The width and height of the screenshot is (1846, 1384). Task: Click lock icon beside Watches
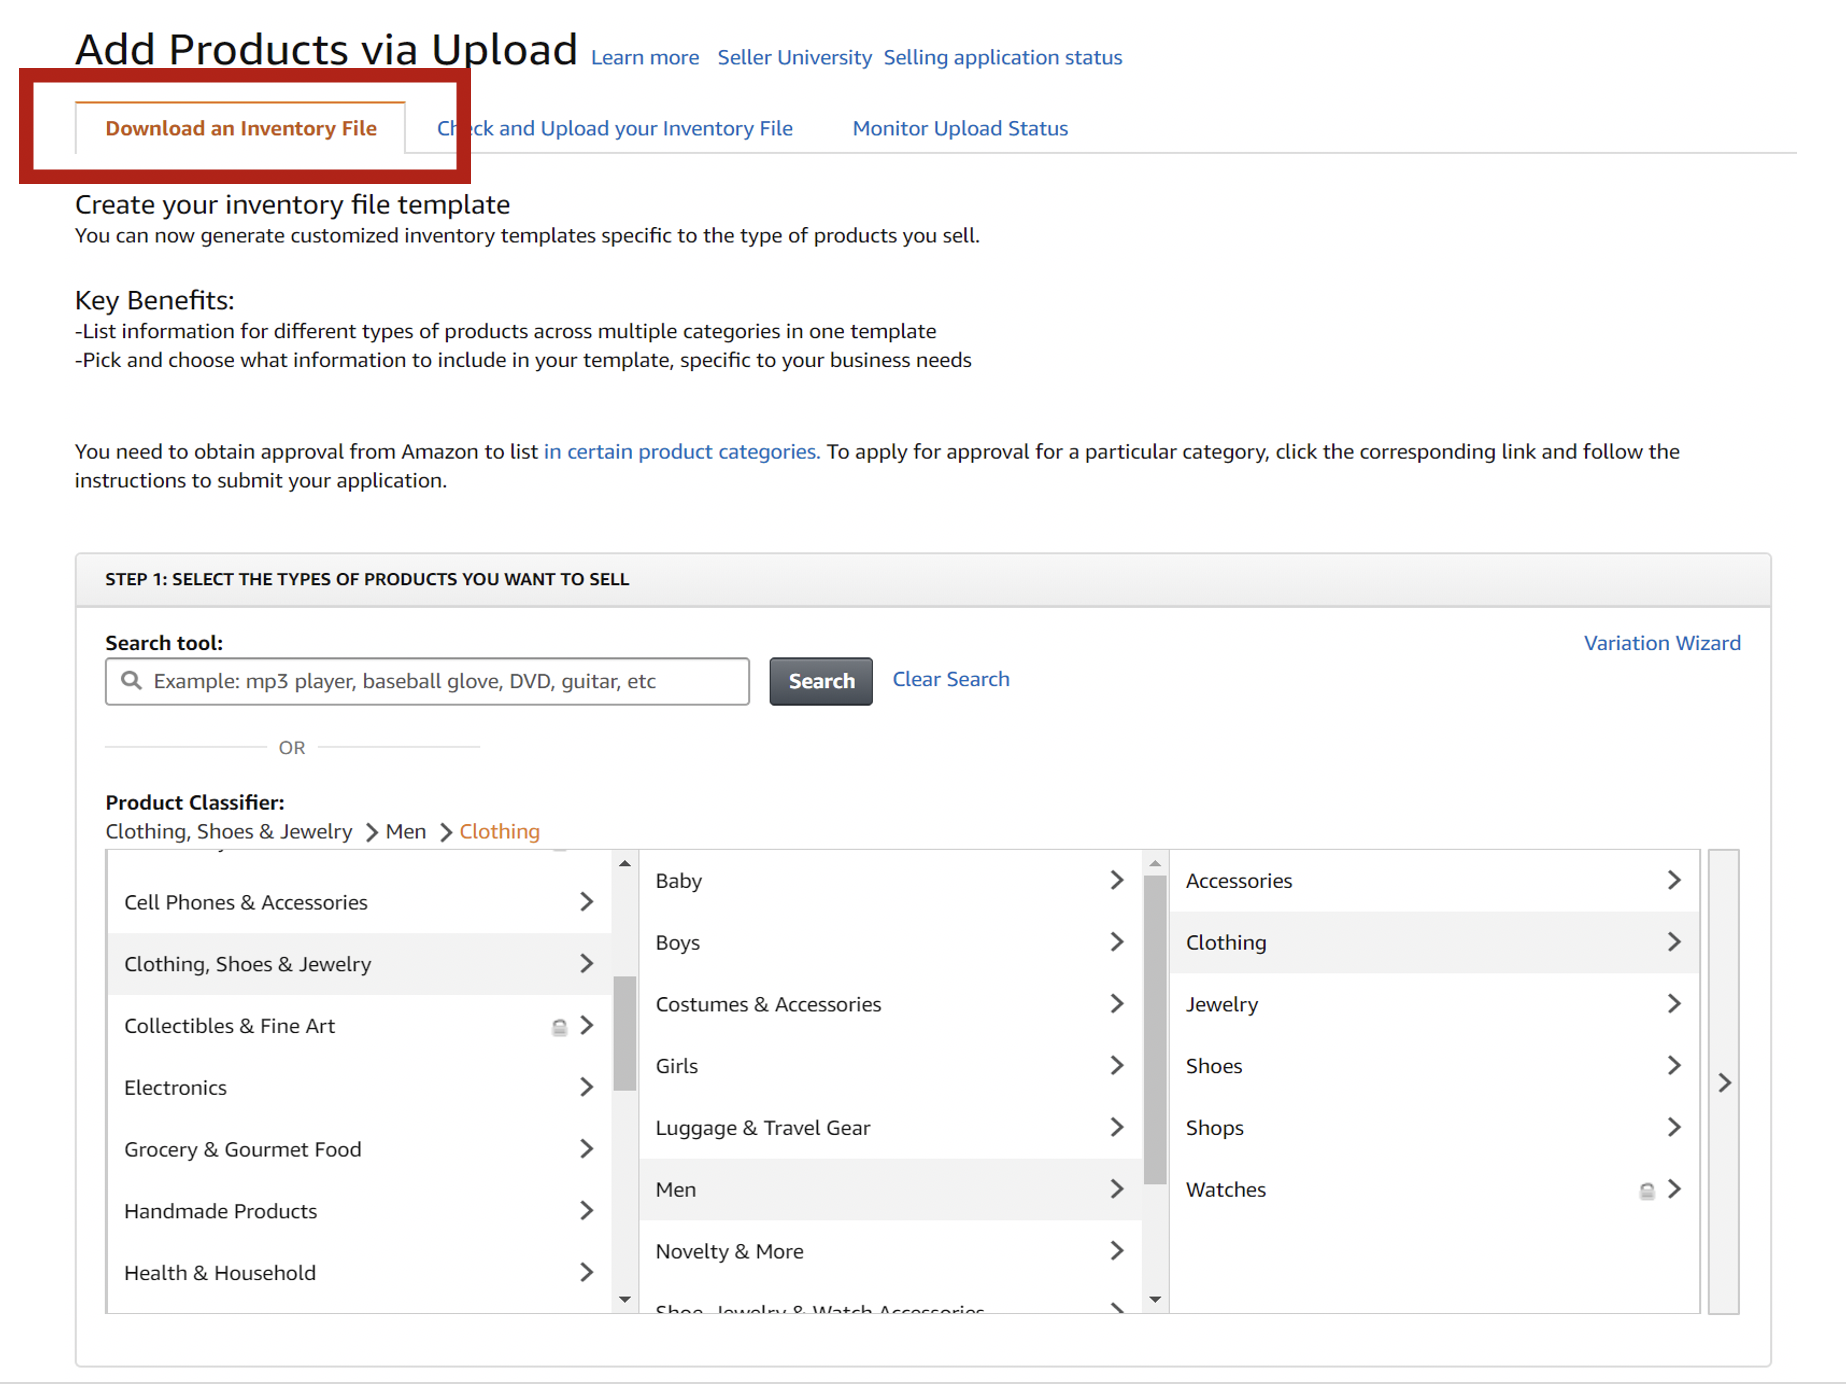tap(1647, 1191)
